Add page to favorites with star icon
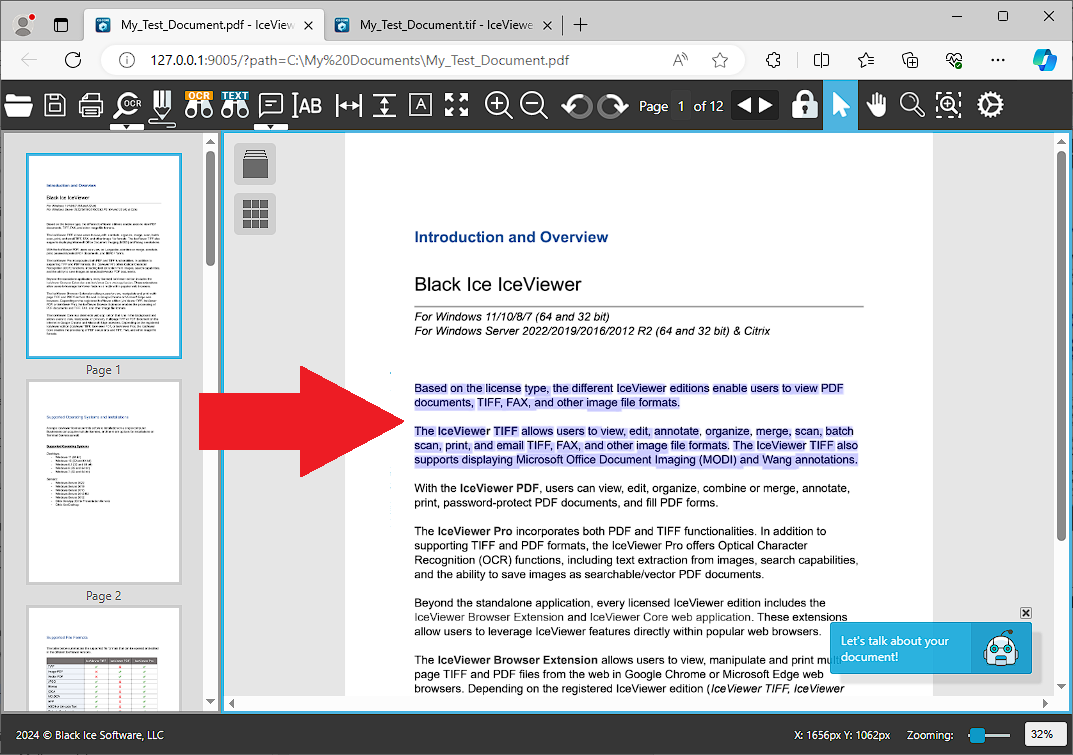 [x=719, y=60]
